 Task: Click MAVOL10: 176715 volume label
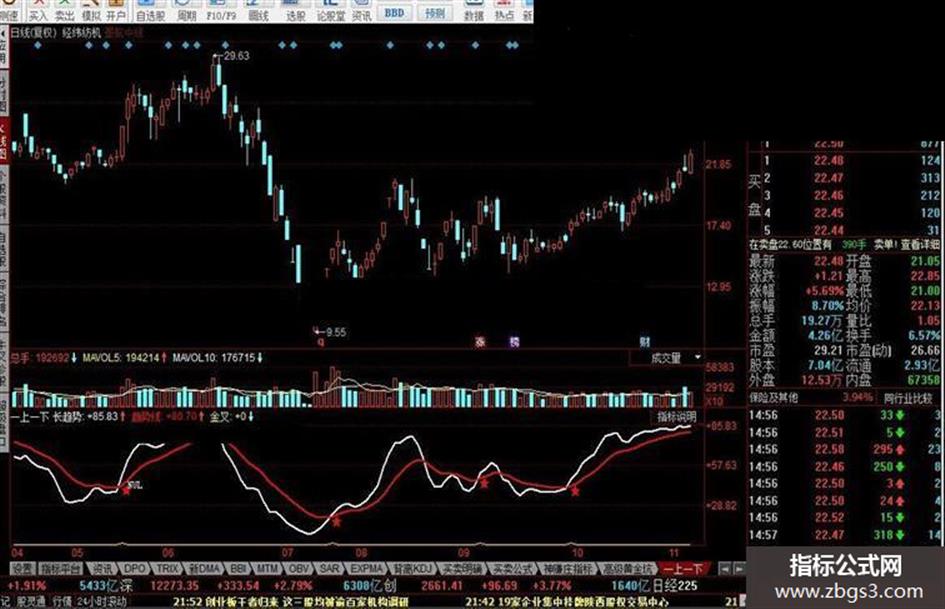coord(213,358)
